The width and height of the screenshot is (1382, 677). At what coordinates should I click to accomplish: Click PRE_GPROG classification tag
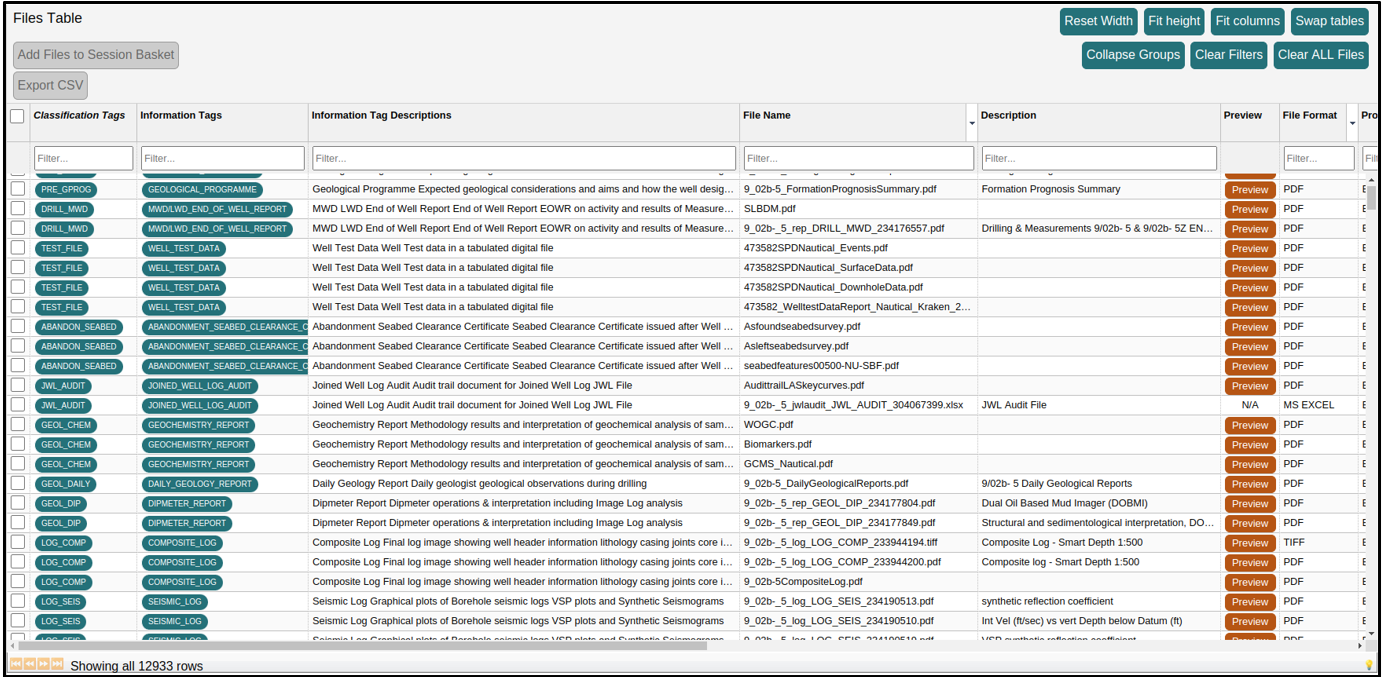[x=65, y=189]
